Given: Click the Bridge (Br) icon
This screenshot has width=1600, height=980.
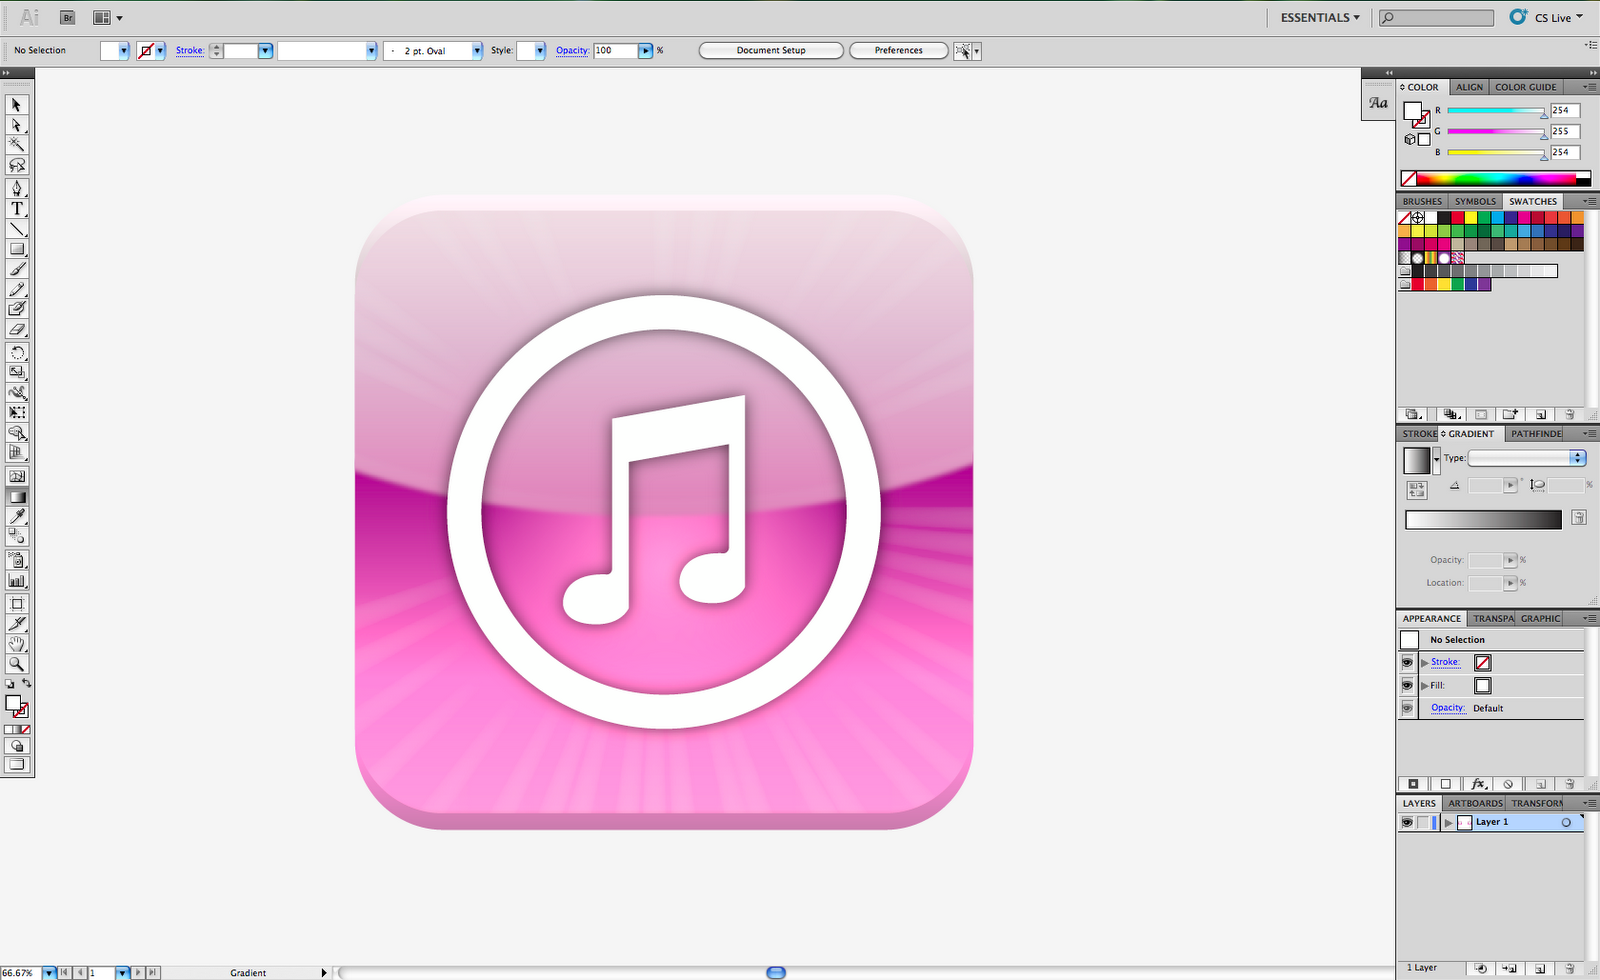Looking at the screenshot, I should coord(67,18).
